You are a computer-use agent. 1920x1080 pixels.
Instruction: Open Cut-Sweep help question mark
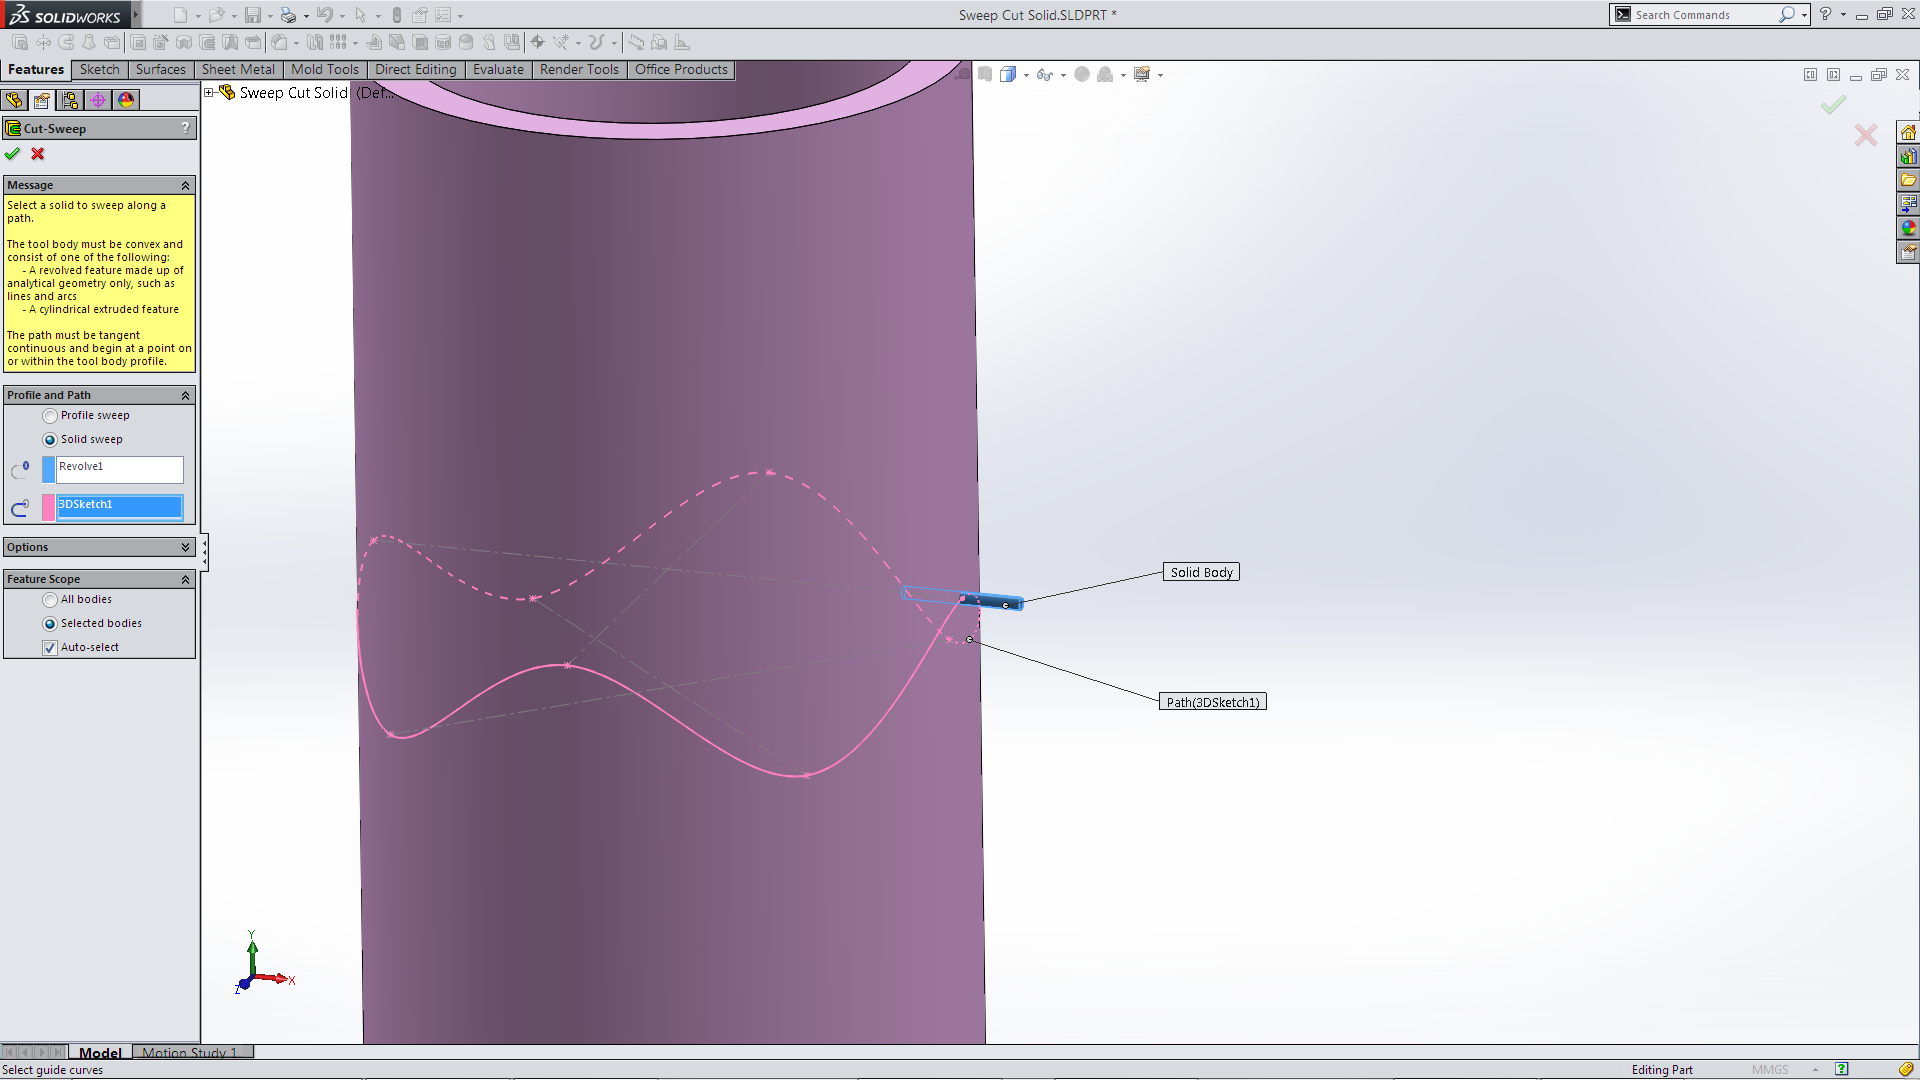click(185, 128)
